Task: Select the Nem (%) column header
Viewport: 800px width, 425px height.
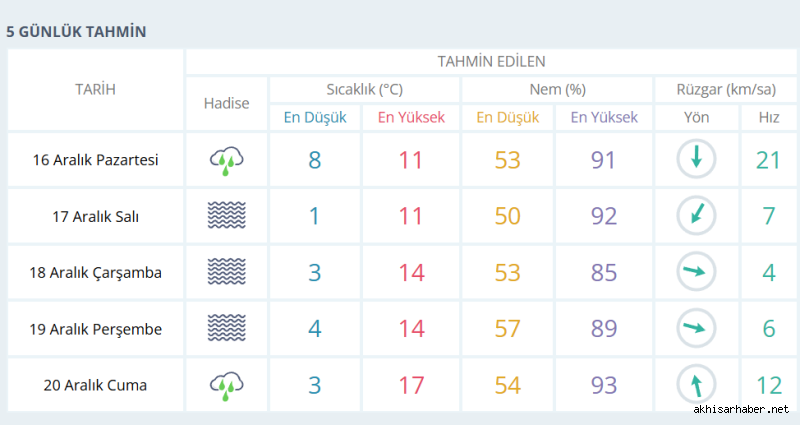Action: 557,90
